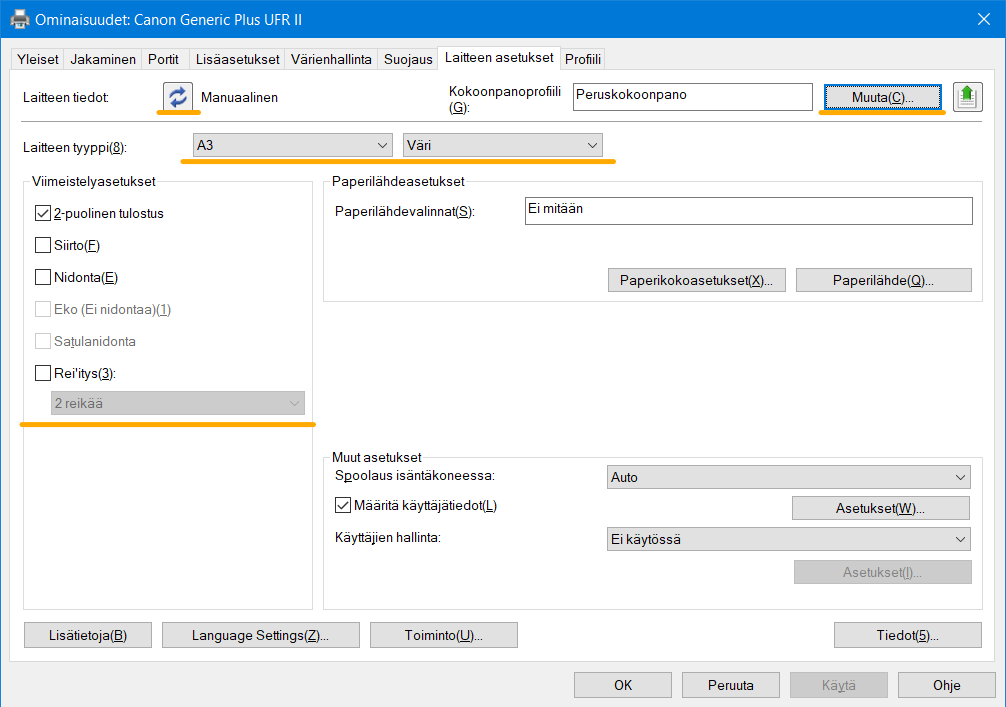
Task: Click the printer icon in title bar
Action: tap(19, 18)
